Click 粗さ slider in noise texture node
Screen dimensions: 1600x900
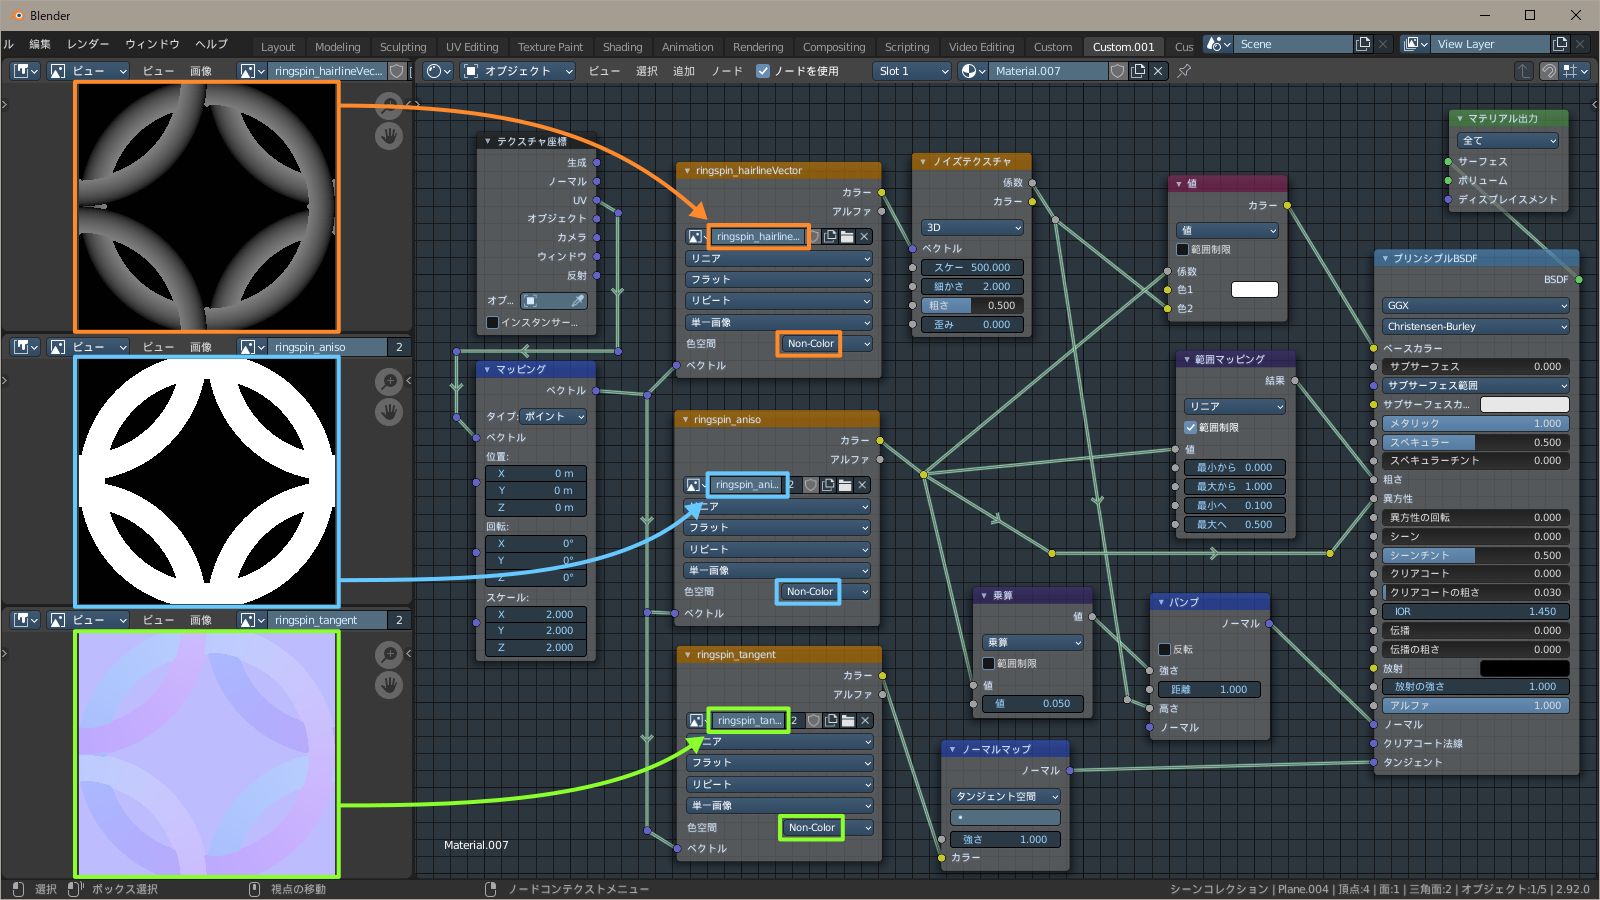(x=971, y=306)
